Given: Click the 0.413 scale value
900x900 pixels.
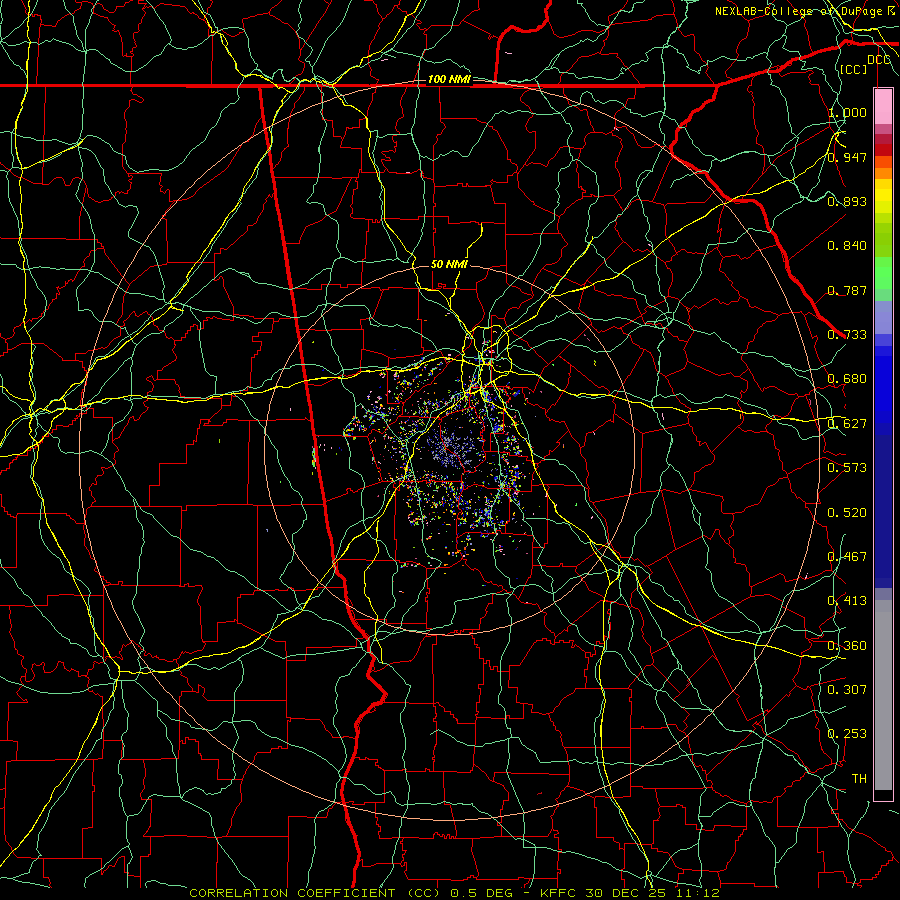Looking at the screenshot, I should point(847,601).
